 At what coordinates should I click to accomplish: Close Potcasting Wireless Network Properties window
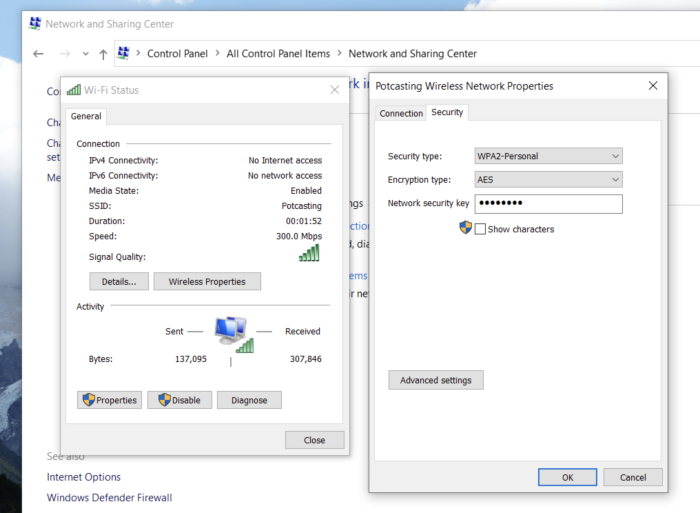(653, 85)
